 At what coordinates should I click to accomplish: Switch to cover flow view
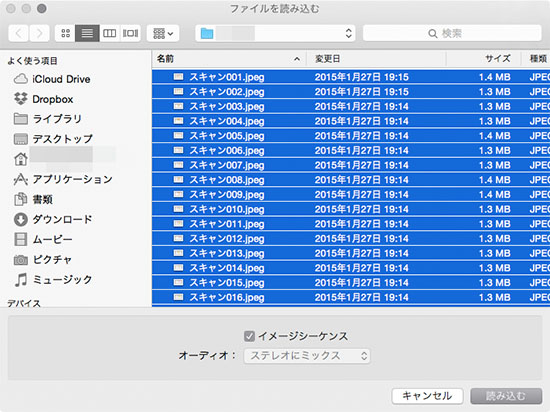point(130,33)
